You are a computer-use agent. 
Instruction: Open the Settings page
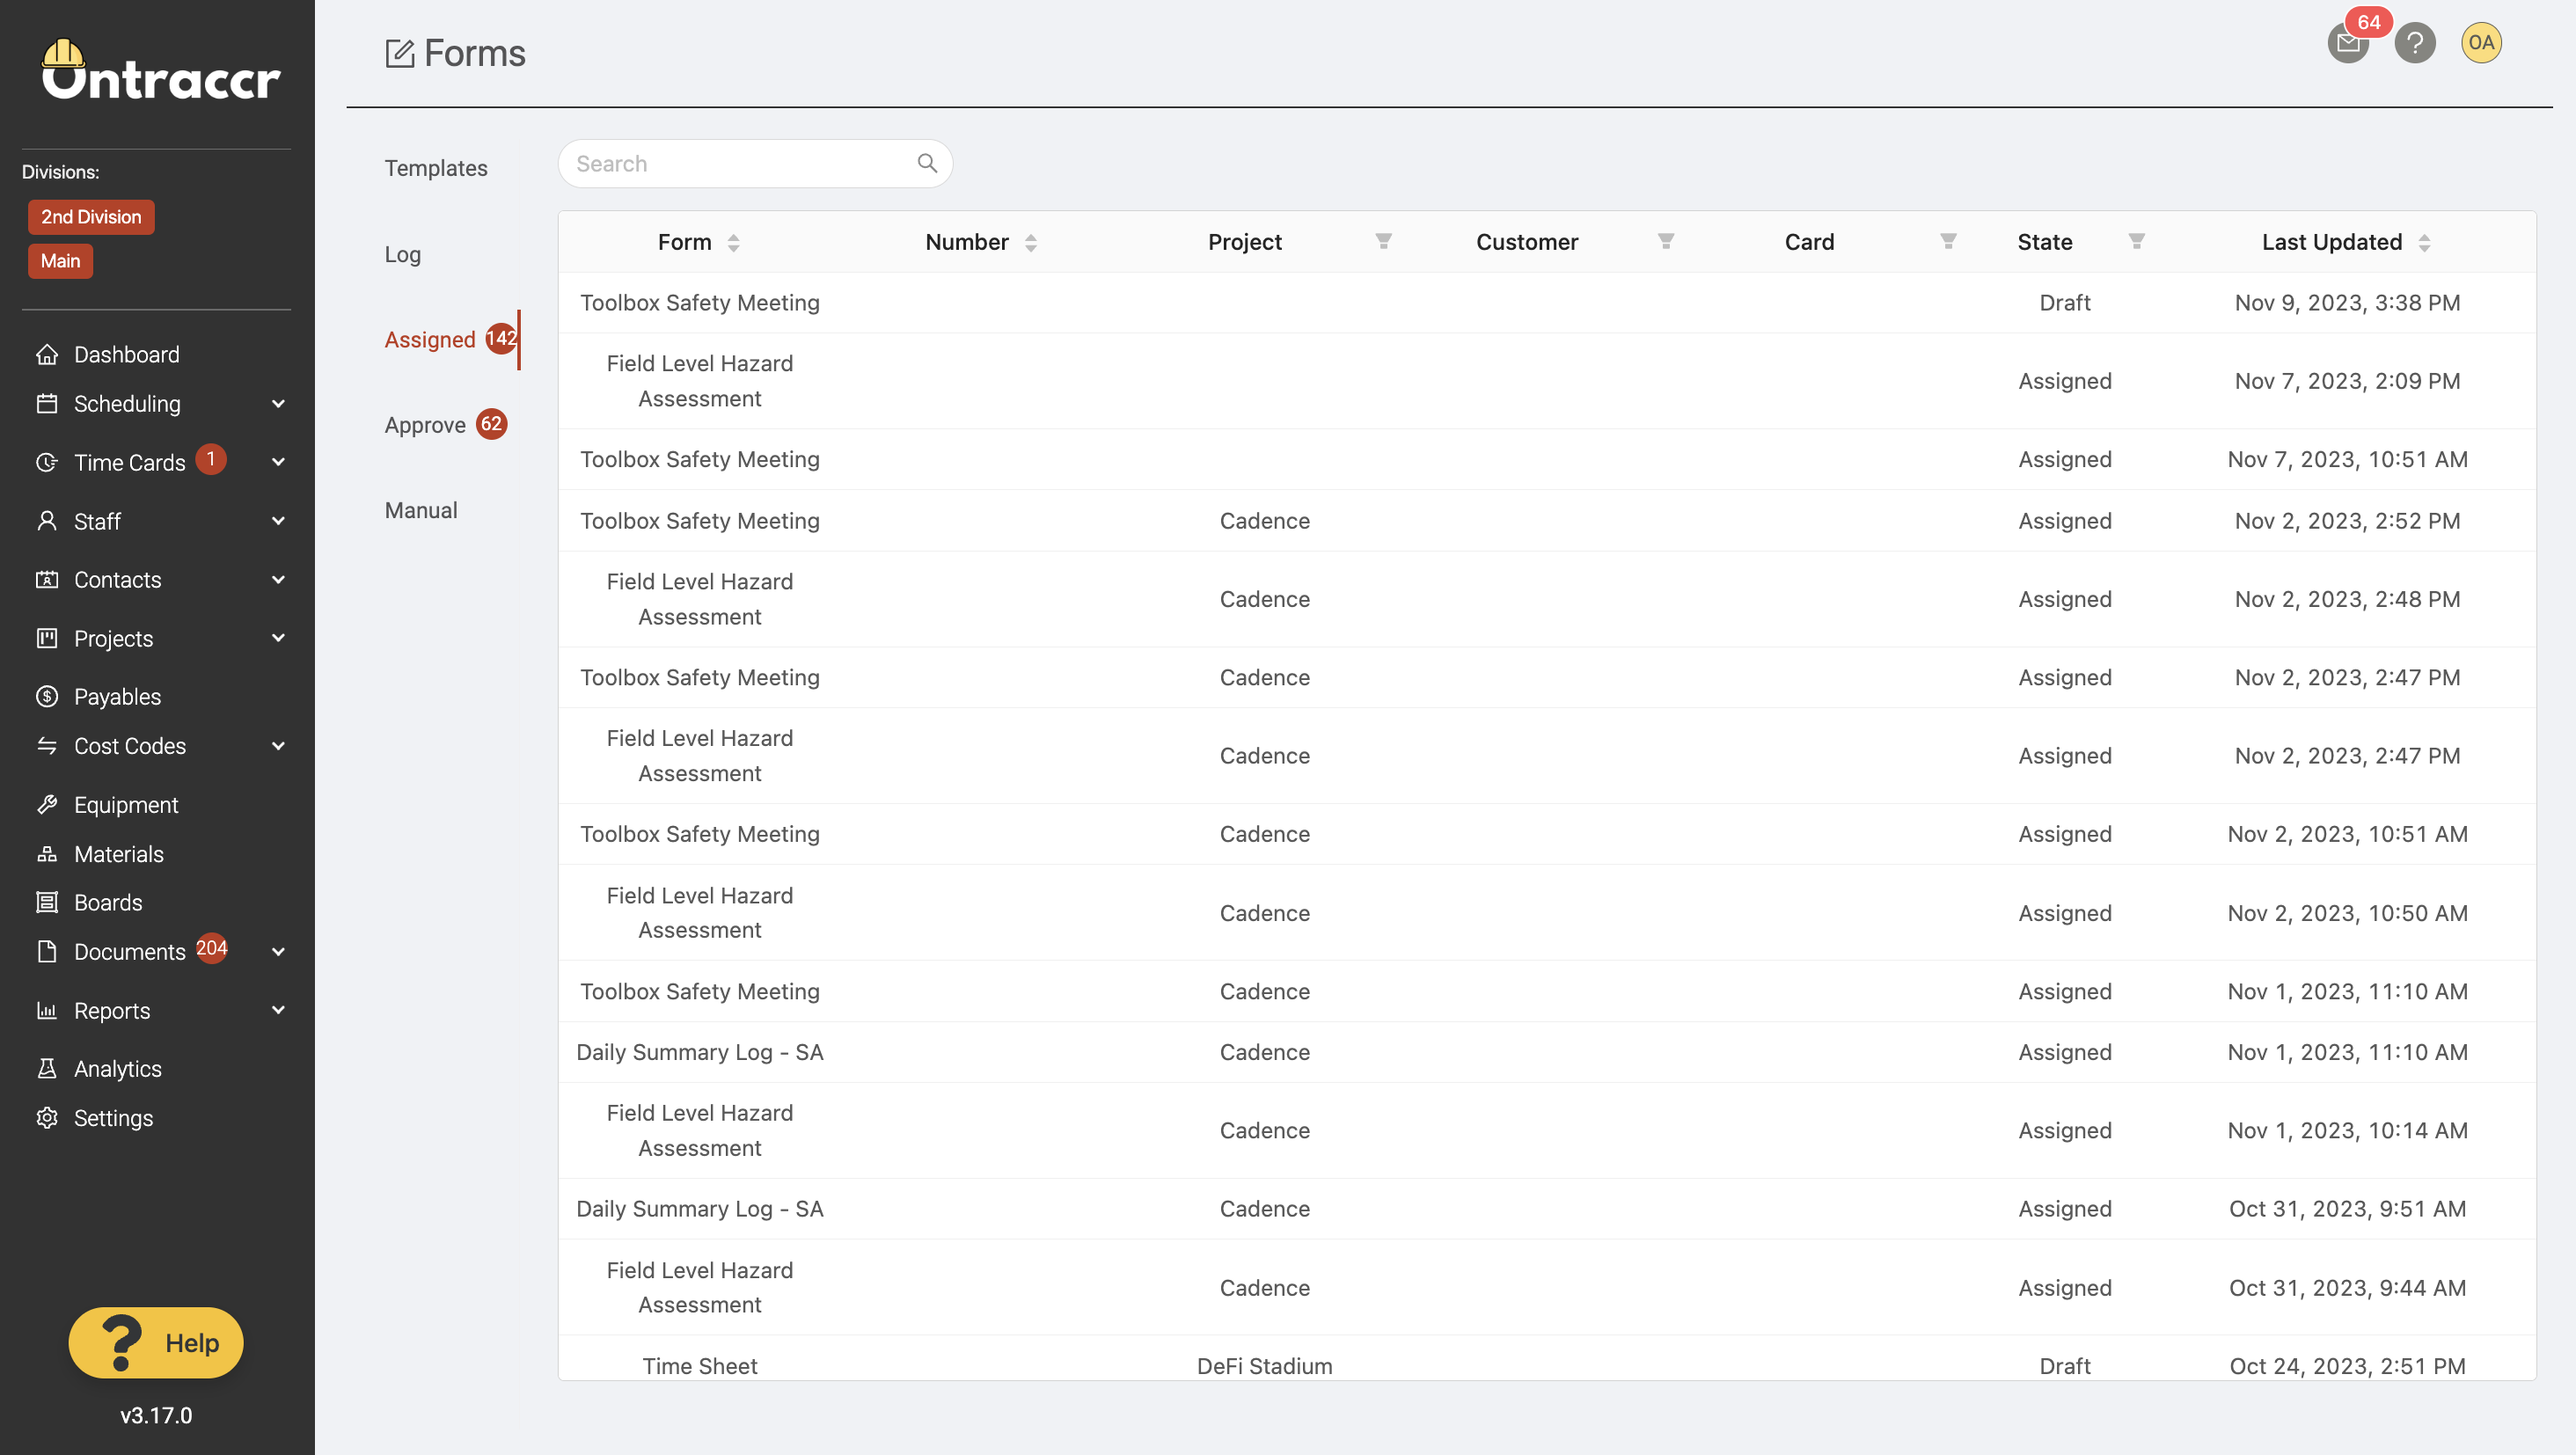pyautogui.click(x=113, y=1117)
